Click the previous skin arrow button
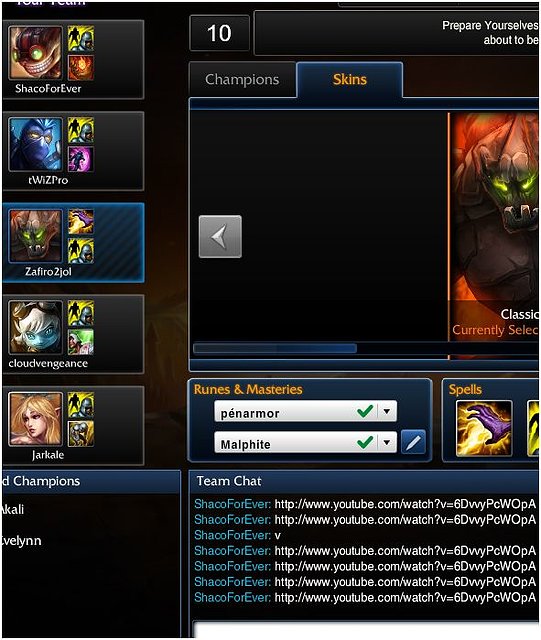541x640 pixels. coord(220,236)
